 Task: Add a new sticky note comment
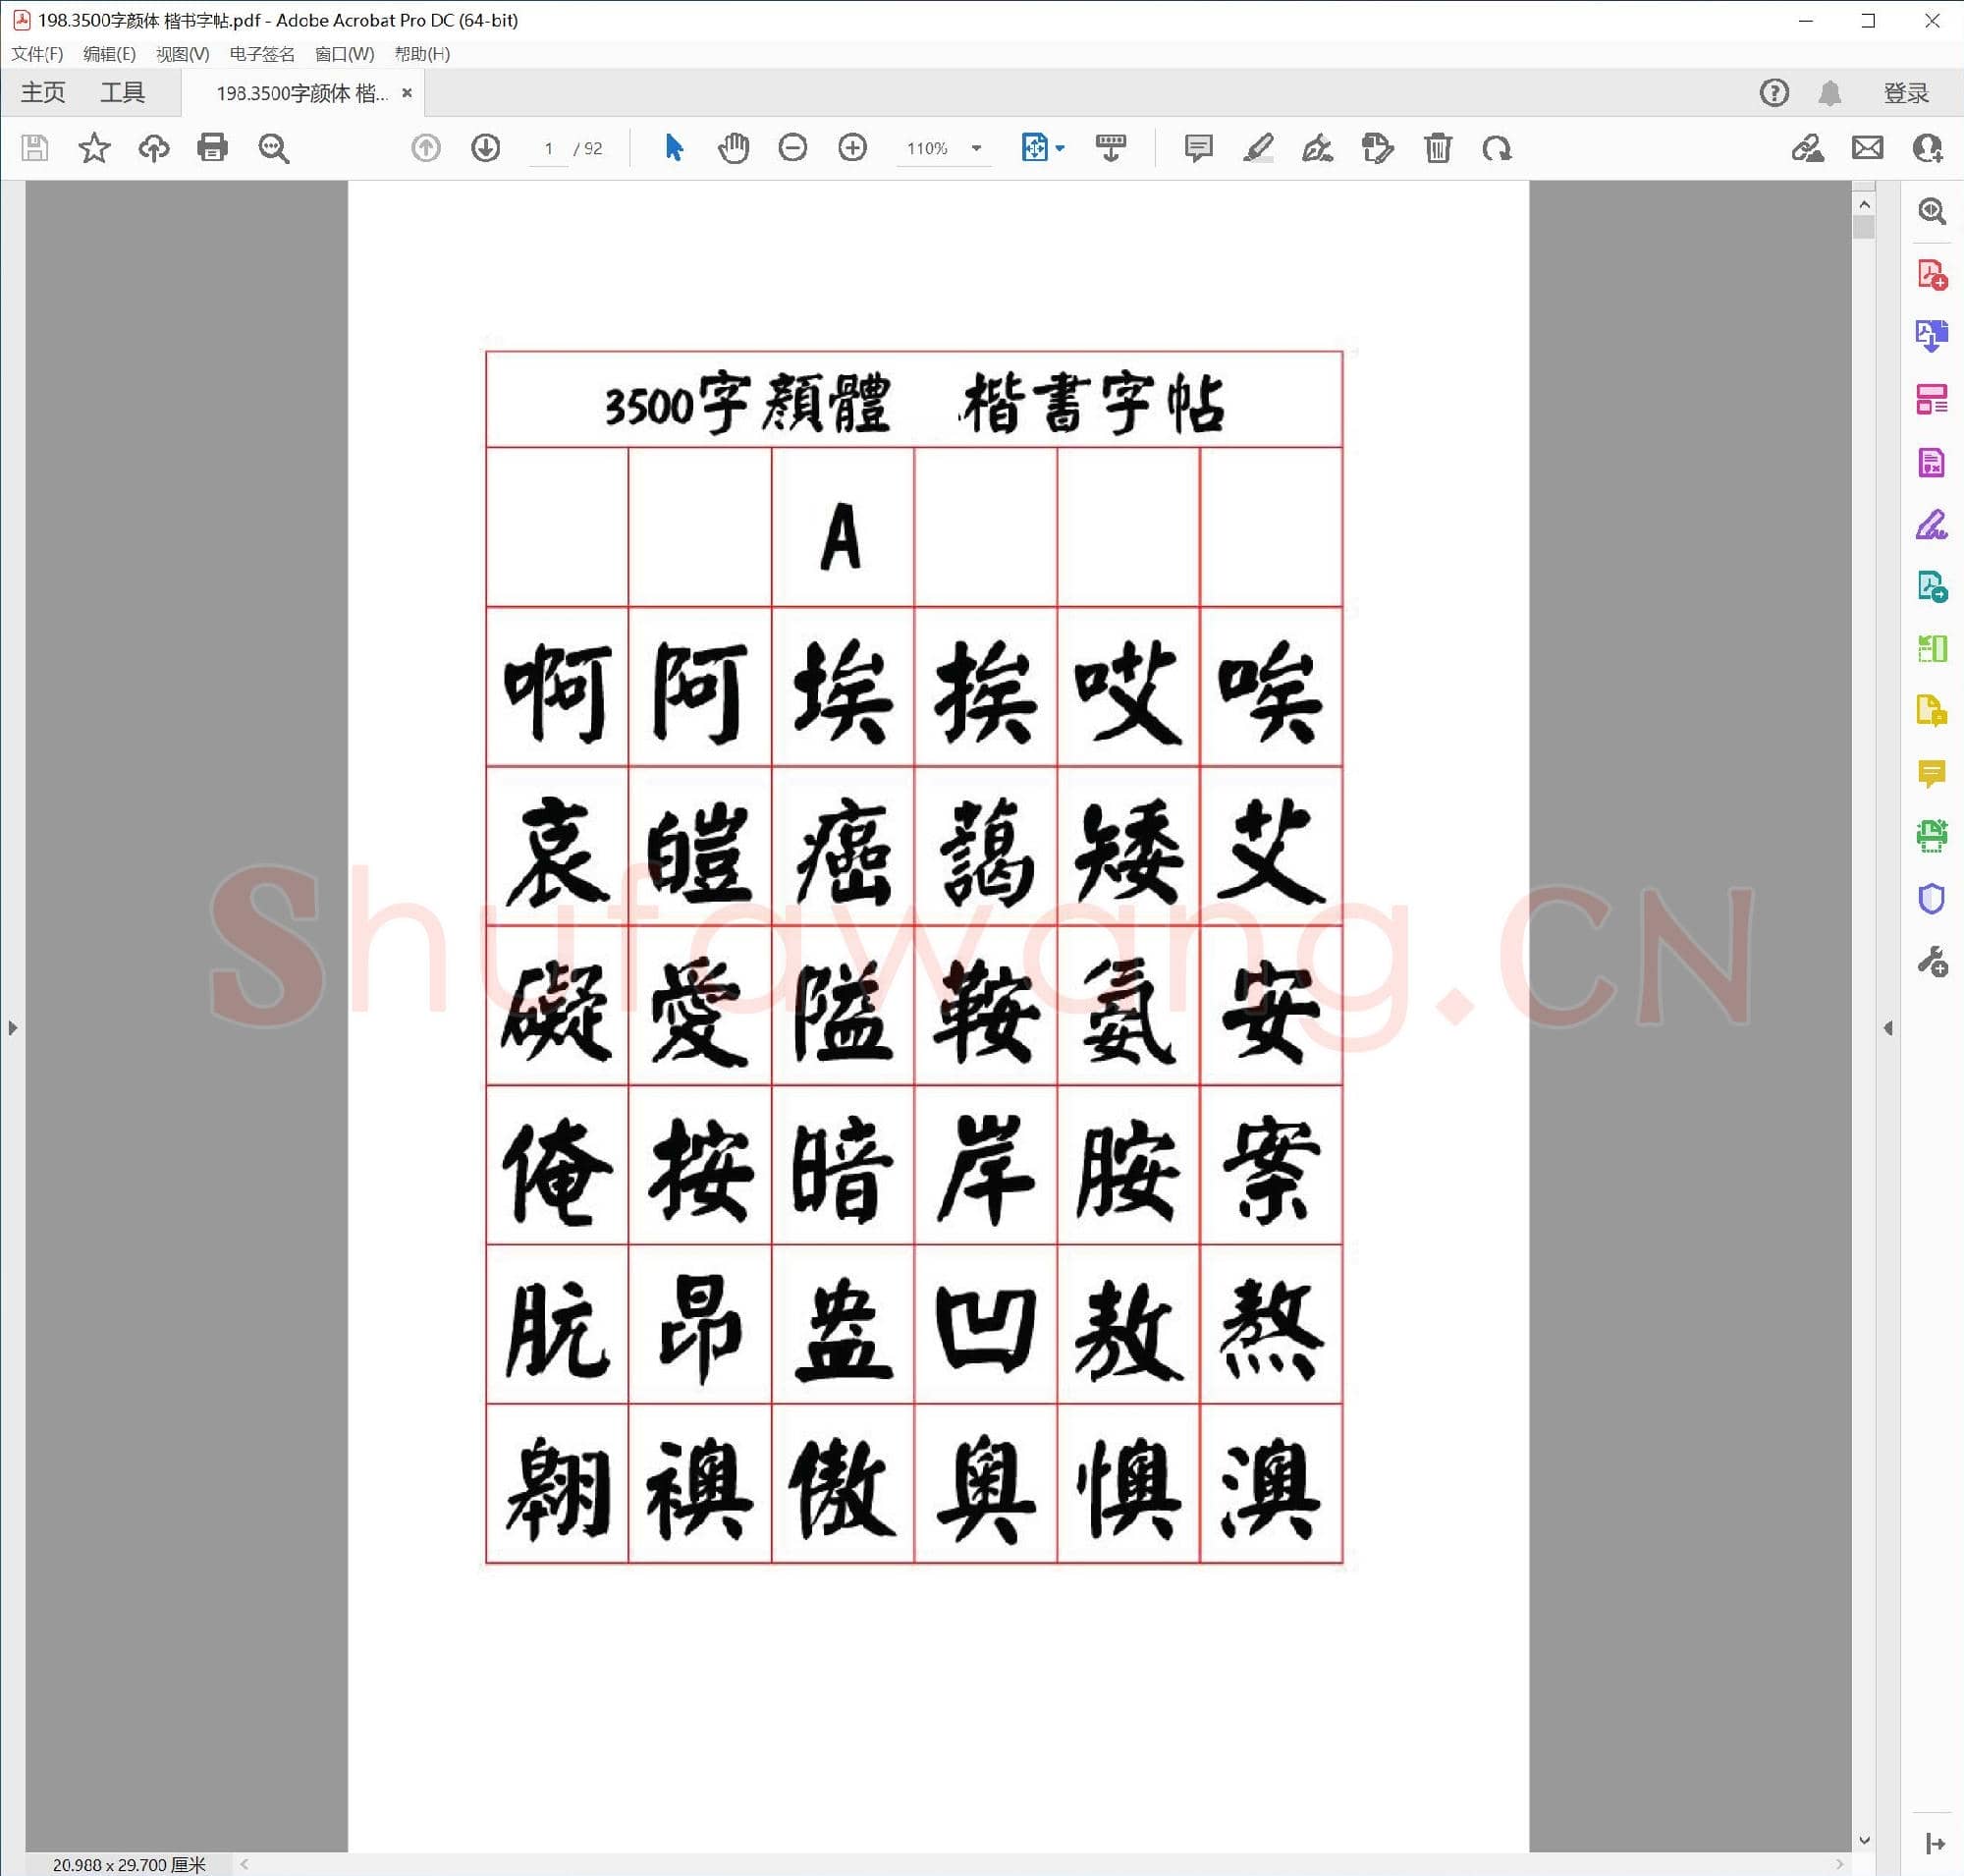coord(1197,148)
